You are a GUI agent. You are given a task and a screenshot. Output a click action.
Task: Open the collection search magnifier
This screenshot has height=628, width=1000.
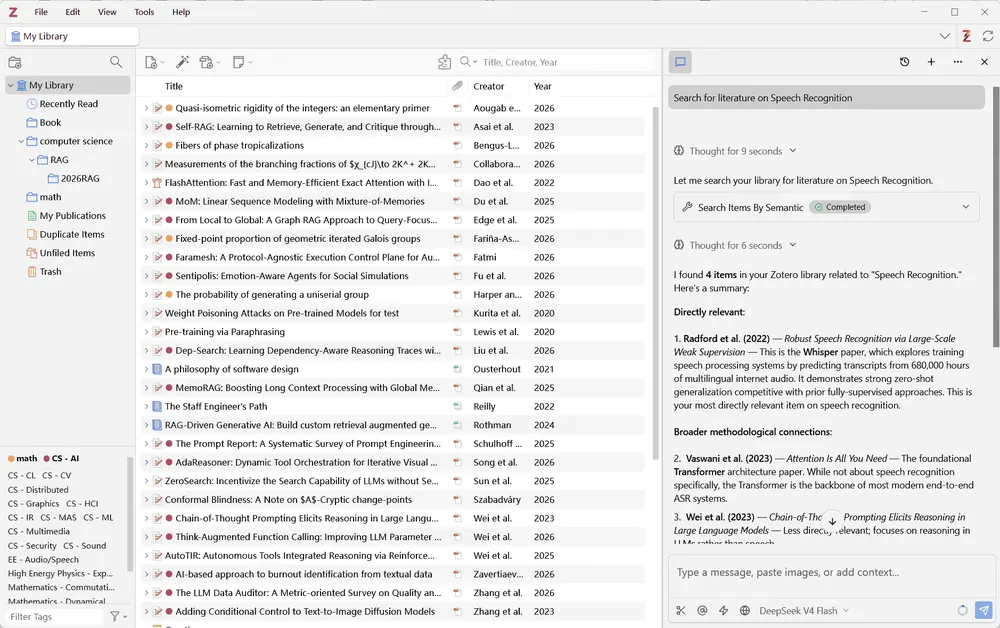click(115, 62)
